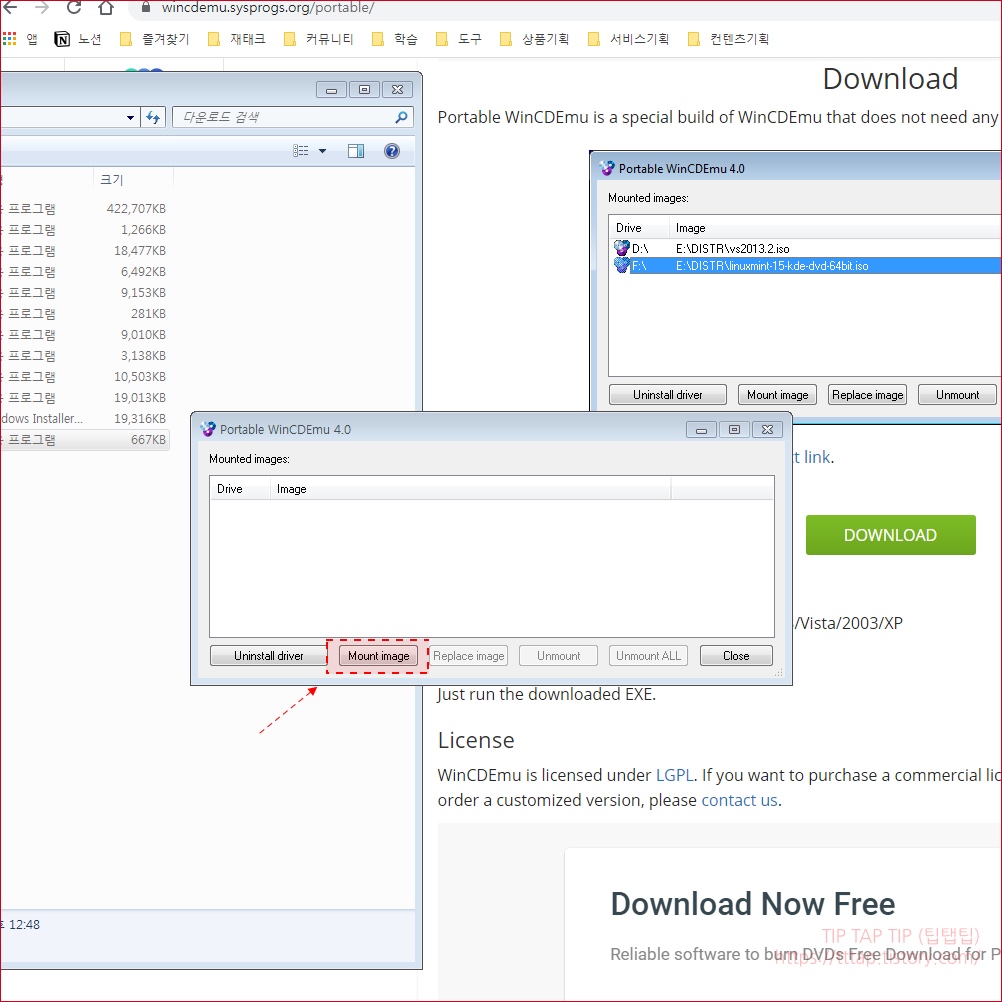
Task: Click Mount image in webpage screenshot window
Action: 777,395
